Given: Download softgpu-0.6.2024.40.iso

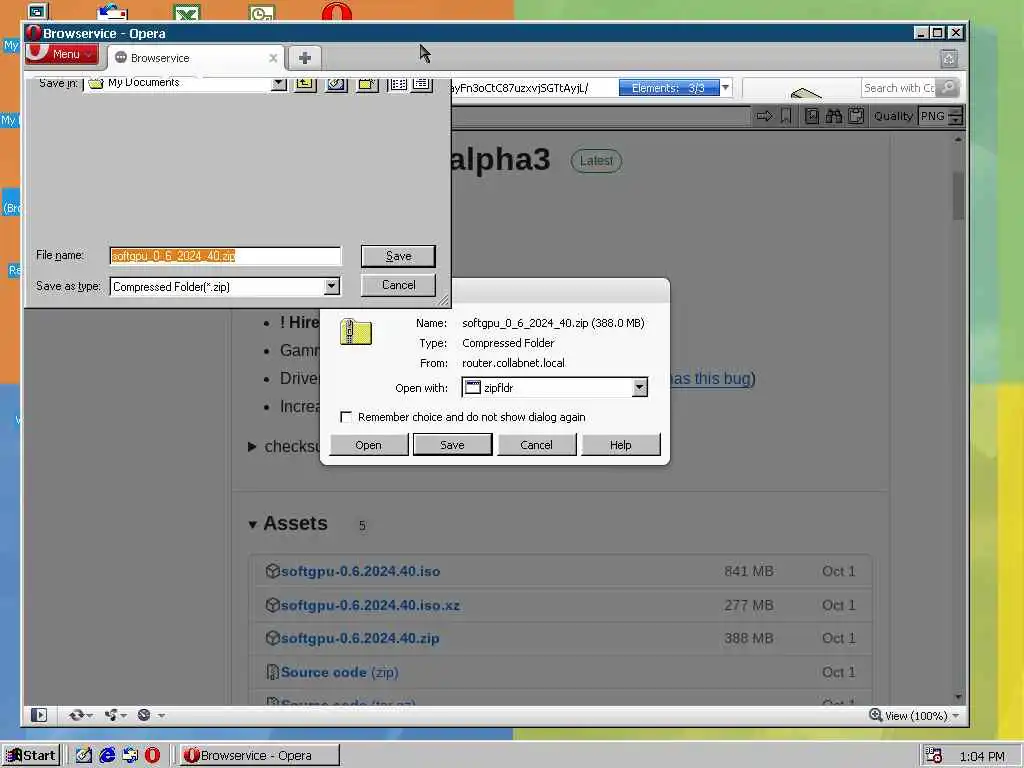Looking at the screenshot, I should [360, 571].
